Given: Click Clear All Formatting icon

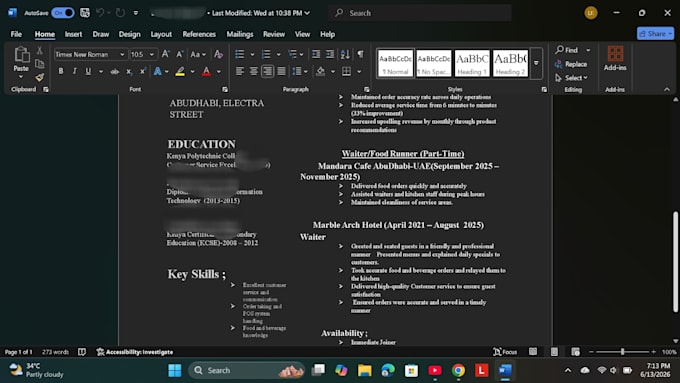Looking at the screenshot, I should 218,54.
